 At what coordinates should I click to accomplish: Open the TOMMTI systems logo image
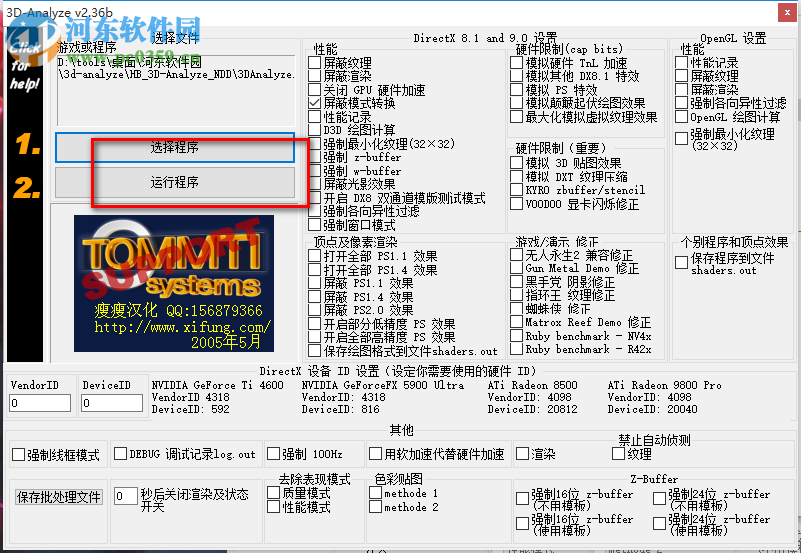174,283
